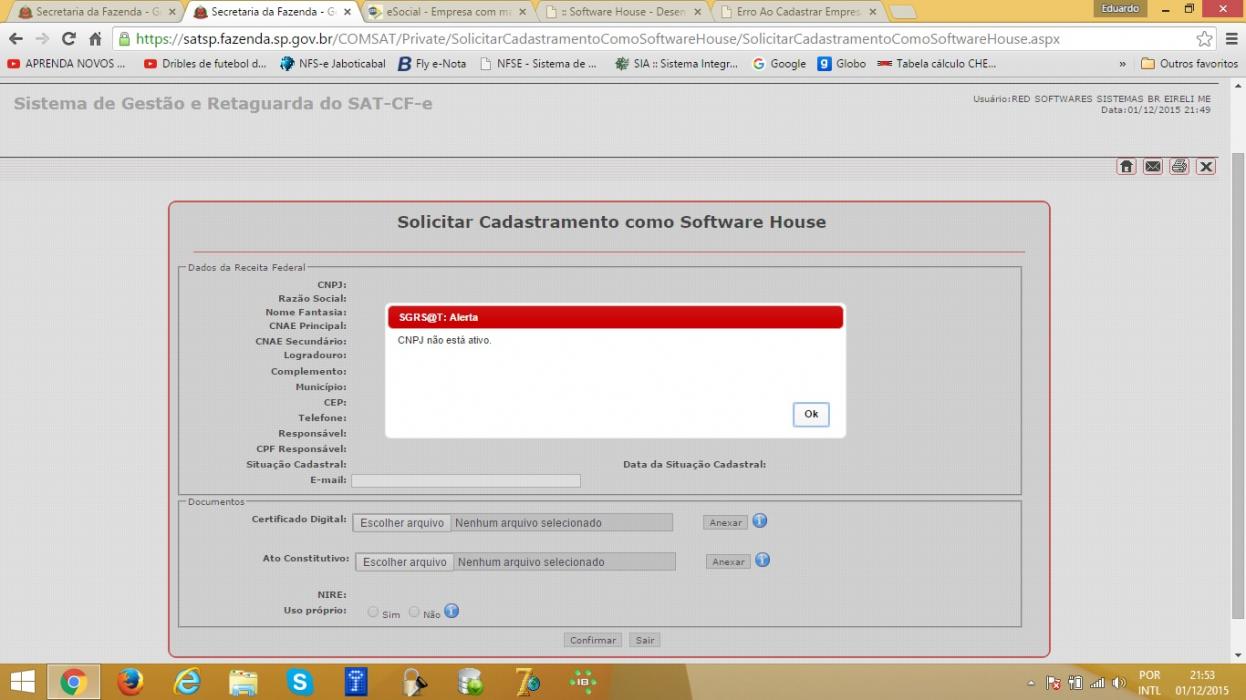The width and height of the screenshot is (1246, 700).
Task: Click the browser home icon
Action: pos(95,39)
